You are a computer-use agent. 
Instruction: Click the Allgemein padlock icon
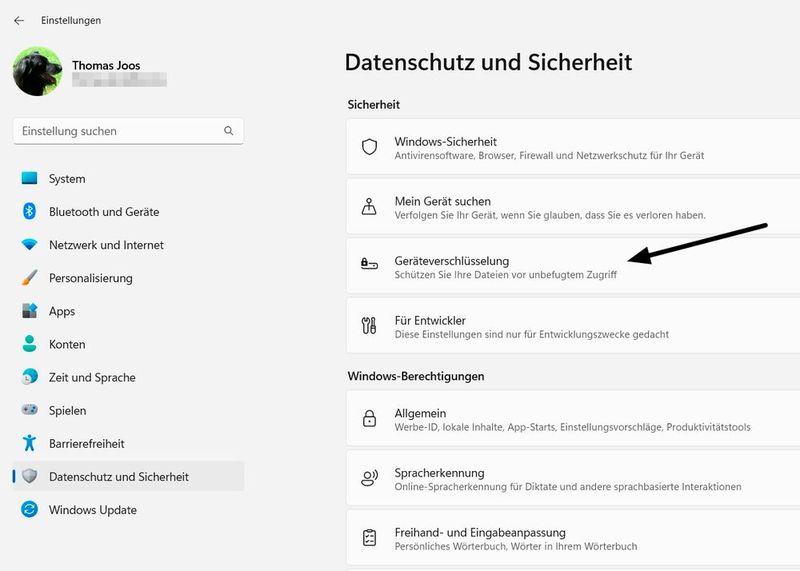click(369, 418)
